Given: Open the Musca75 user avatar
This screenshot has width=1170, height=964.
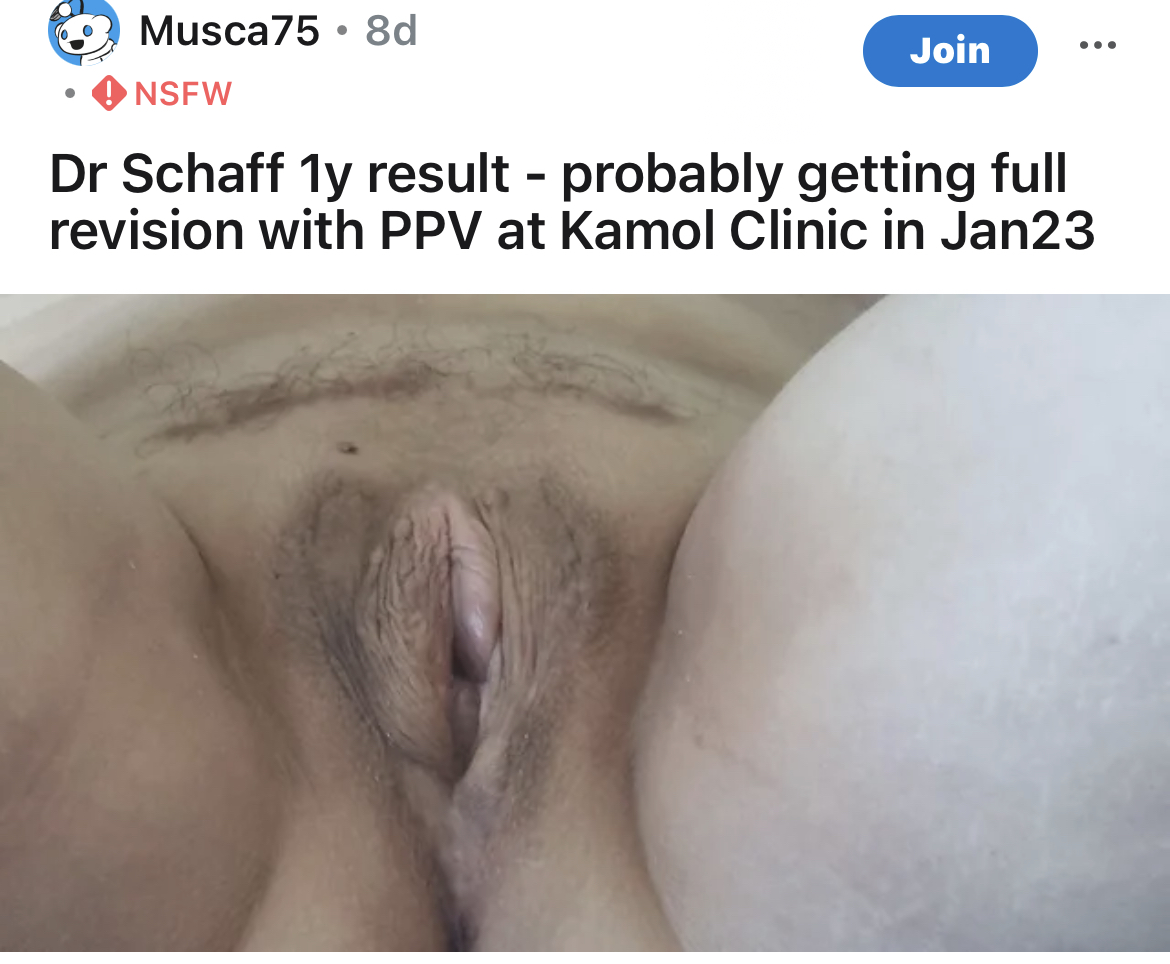Looking at the screenshot, I should (x=84, y=32).
